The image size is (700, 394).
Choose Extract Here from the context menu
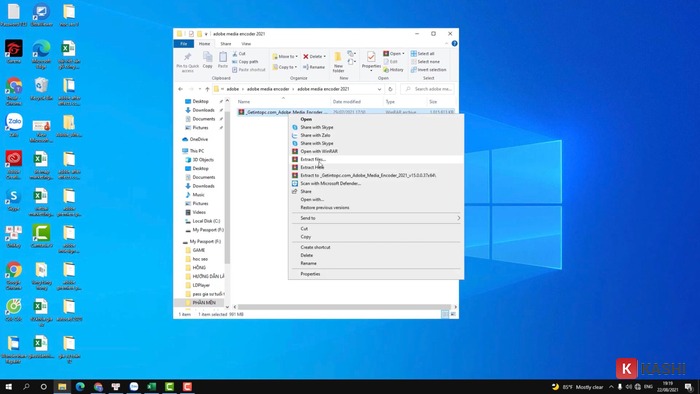[375, 167]
